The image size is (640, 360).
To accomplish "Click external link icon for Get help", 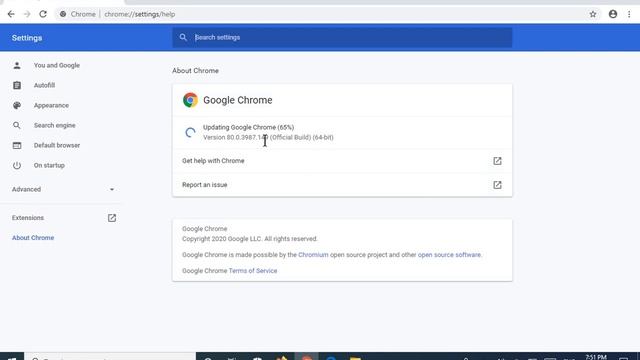I will [497, 161].
